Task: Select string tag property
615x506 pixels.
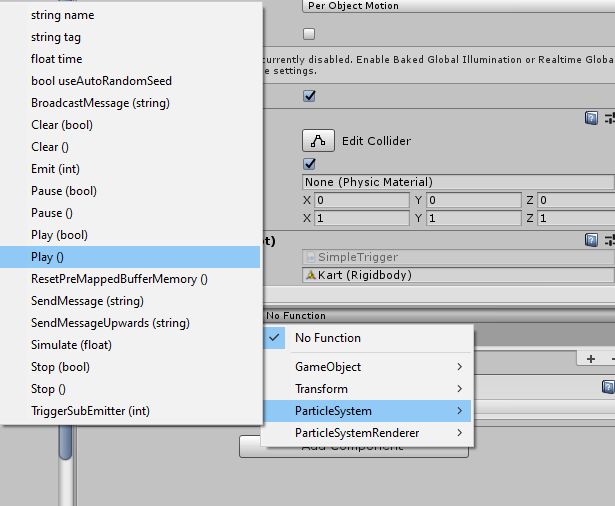Action: click(130, 37)
